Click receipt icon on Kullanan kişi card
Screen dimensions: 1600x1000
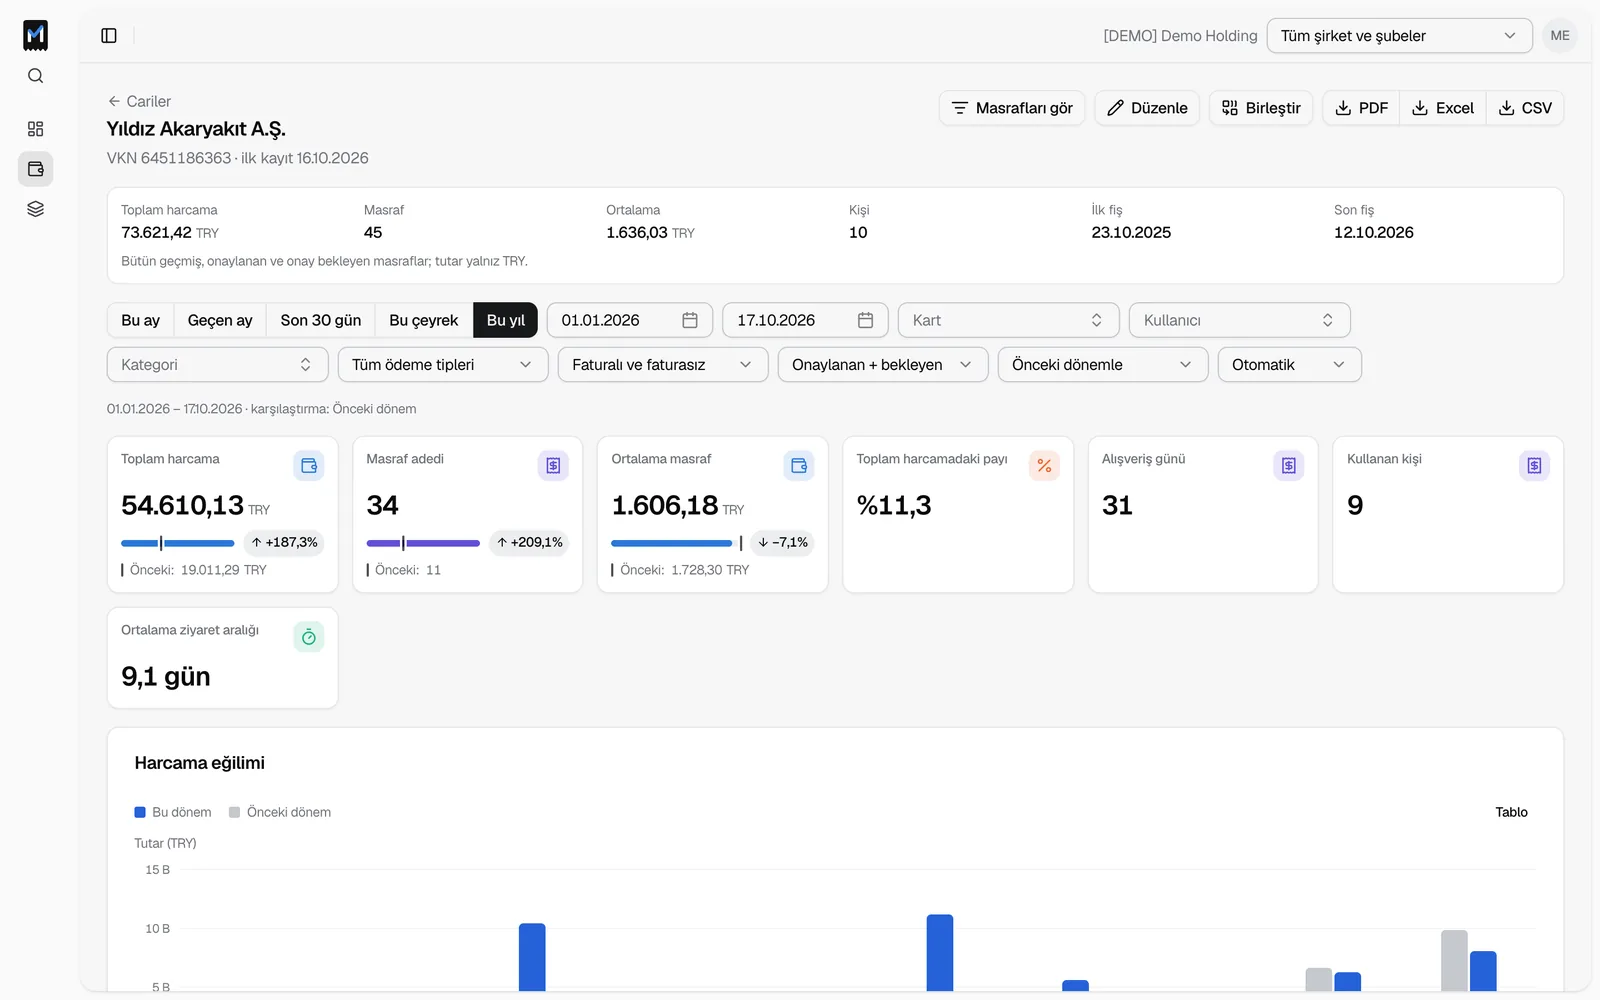(x=1534, y=466)
